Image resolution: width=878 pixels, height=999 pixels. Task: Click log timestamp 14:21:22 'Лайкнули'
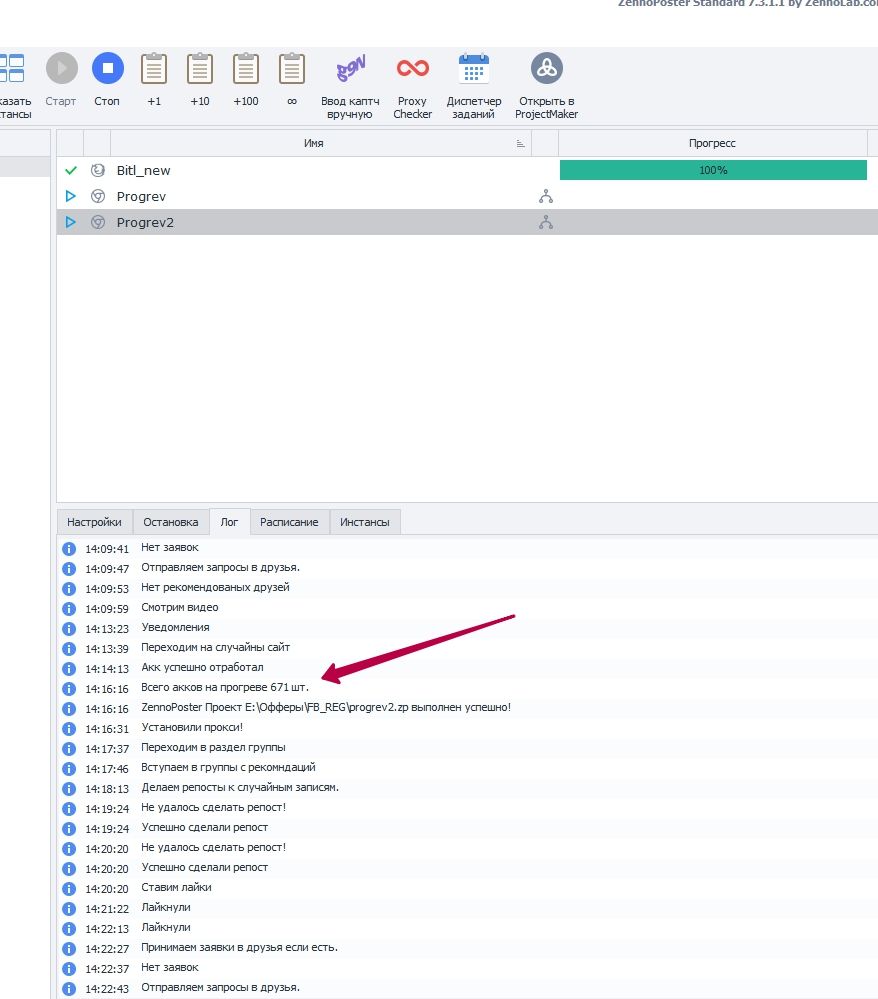pyautogui.click(x=107, y=909)
